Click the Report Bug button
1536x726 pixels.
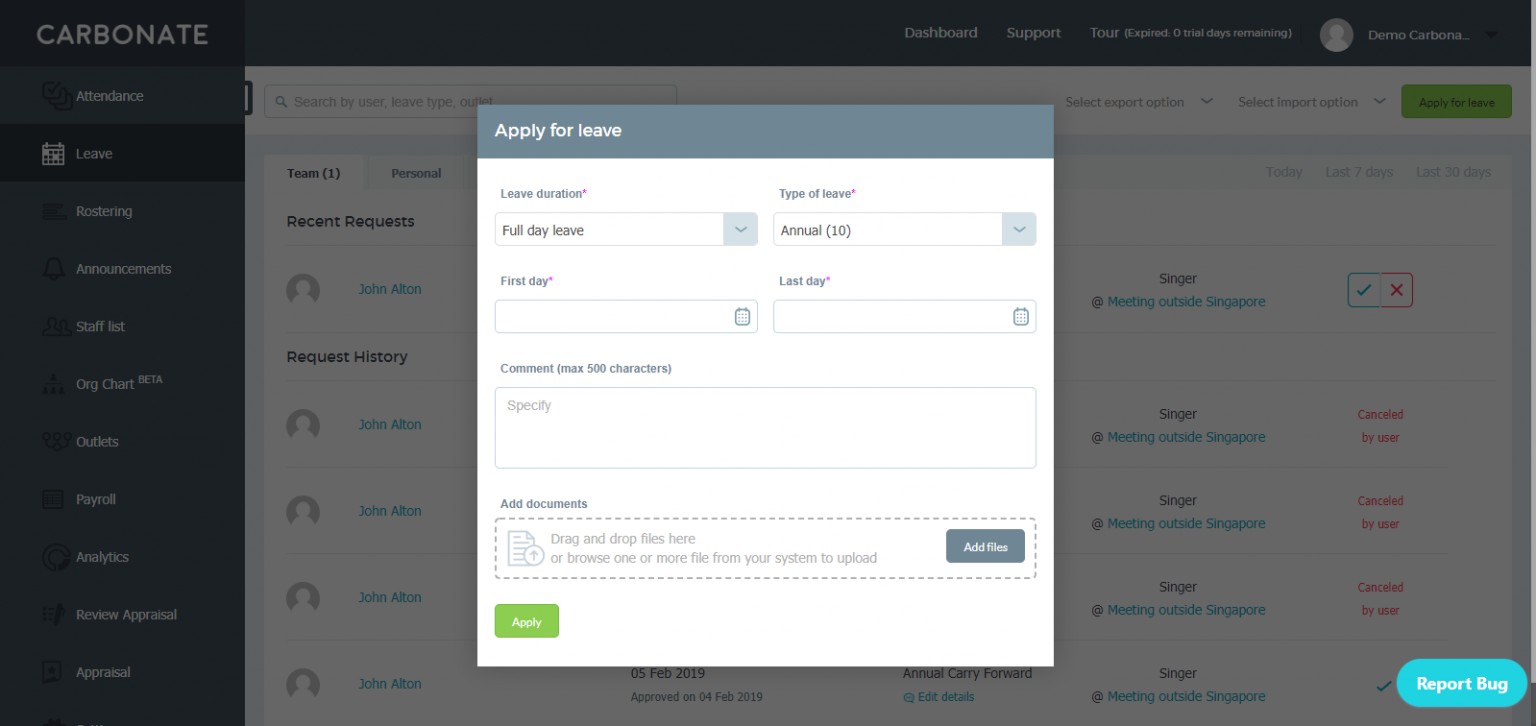[x=1460, y=684]
